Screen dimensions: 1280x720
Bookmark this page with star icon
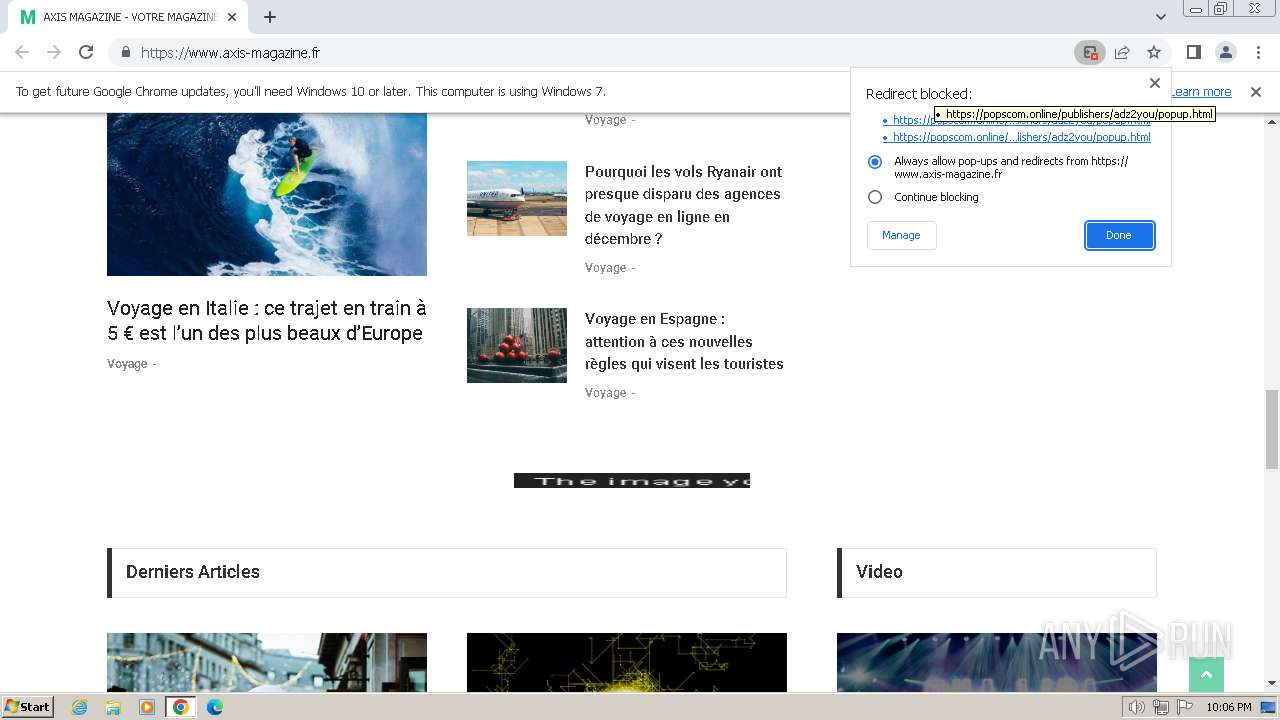[x=1154, y=52]
